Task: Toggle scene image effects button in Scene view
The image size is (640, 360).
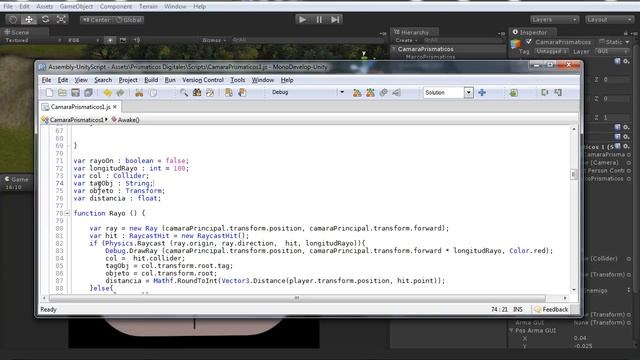Action: pos(123,40)
